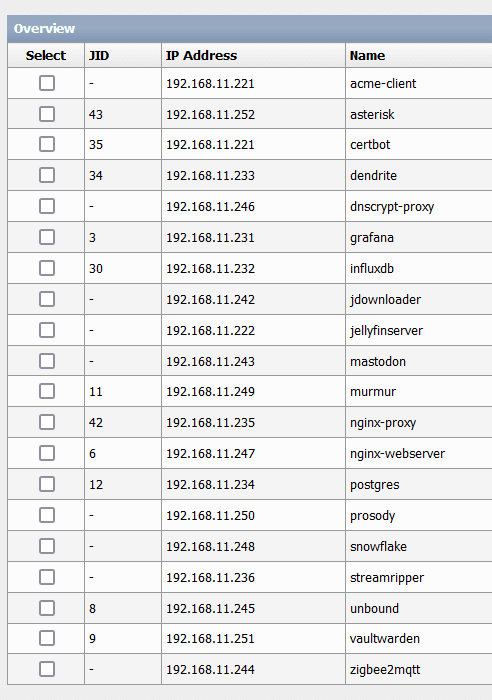Toggle the dendrite jail checkbox
Screen dimensions: 492x700
coord(47,175)
